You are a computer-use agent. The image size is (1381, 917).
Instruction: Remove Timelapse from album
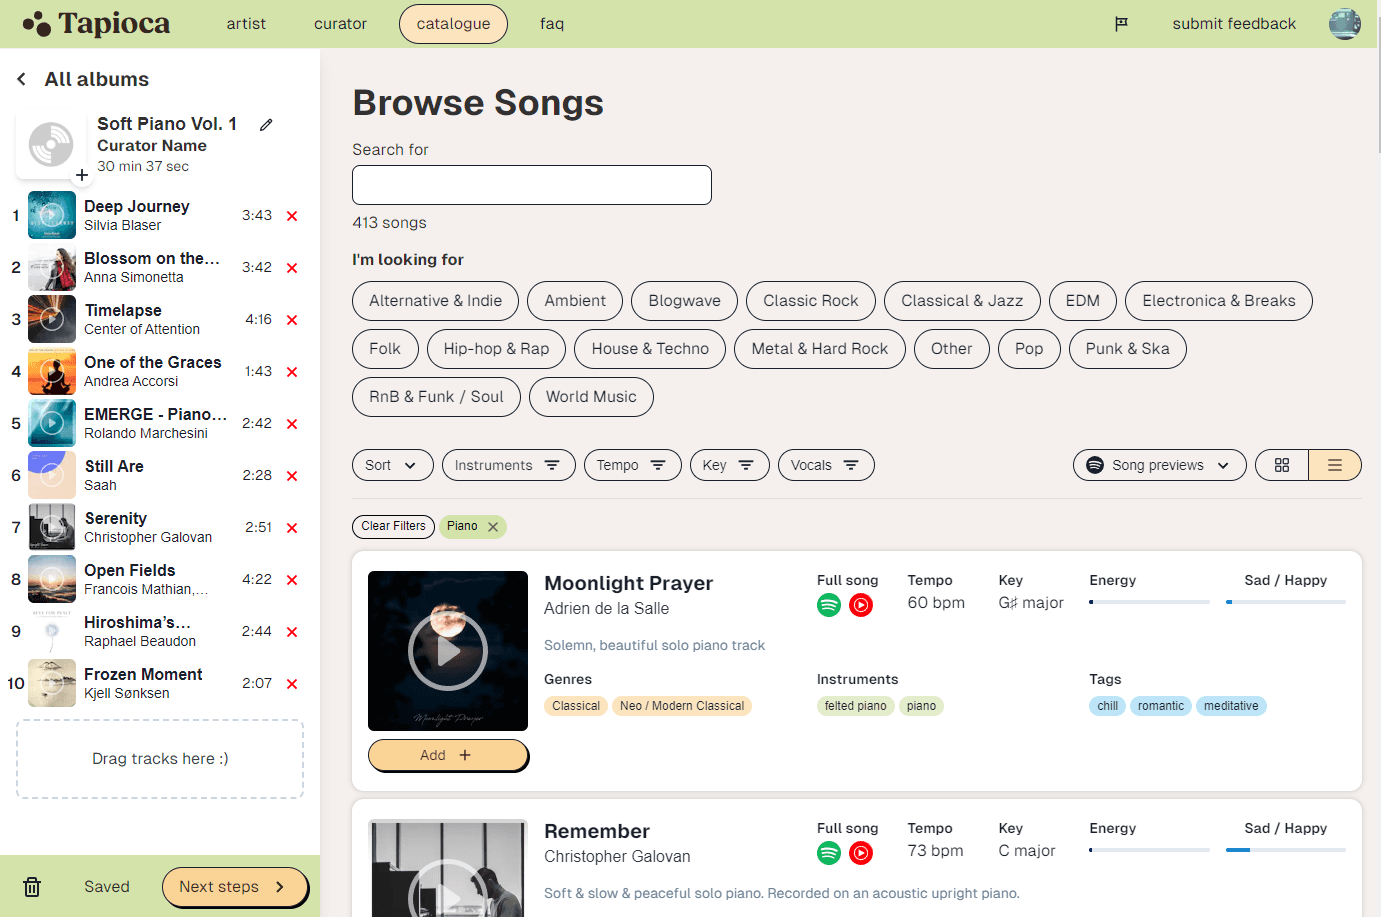point(292,320)
